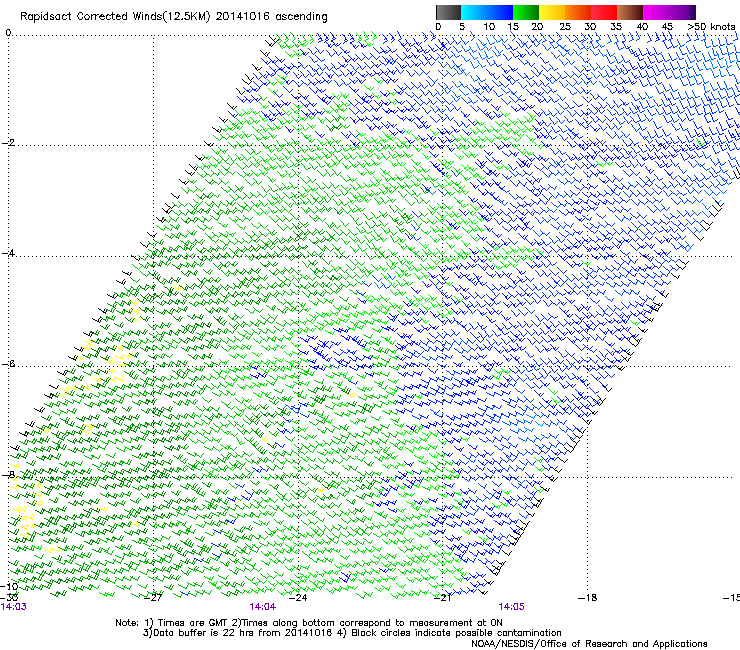740x650 pixels.
Task: Click the latitude label '0' on left axis
Action: [8, 32]
